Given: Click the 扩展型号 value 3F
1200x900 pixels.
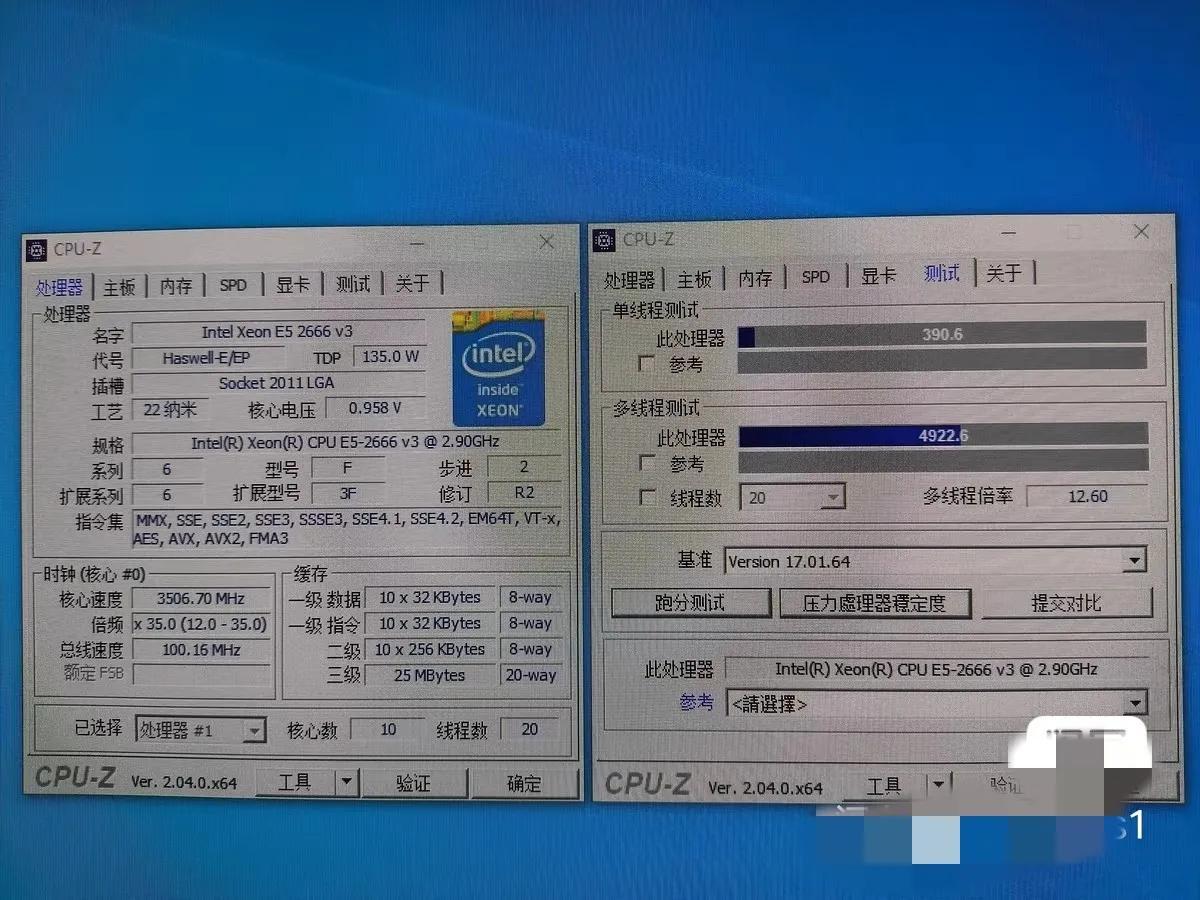Looking at the screenshot, I should [x=348, y=493].
